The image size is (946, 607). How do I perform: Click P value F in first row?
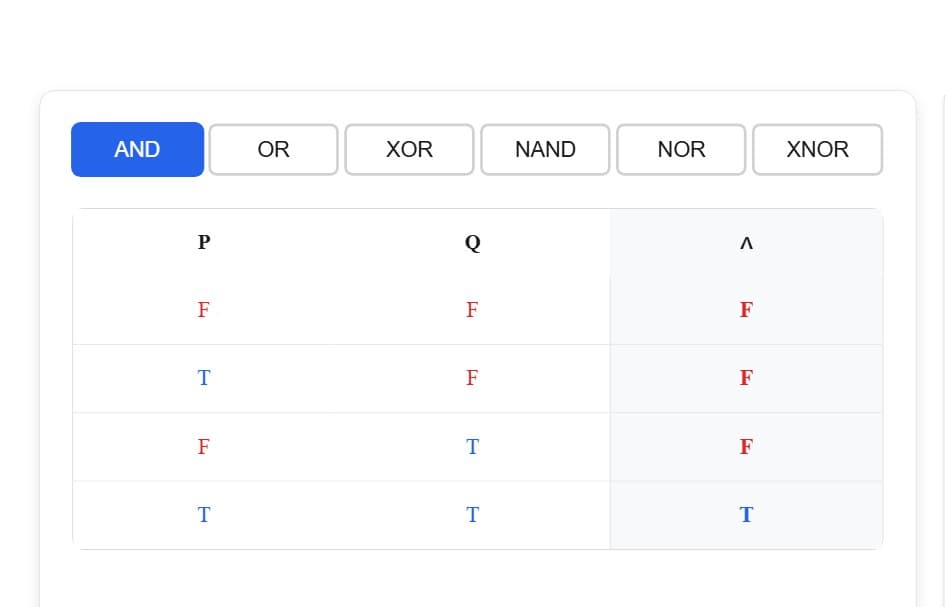pyautogui.click(x=204, y=310)
